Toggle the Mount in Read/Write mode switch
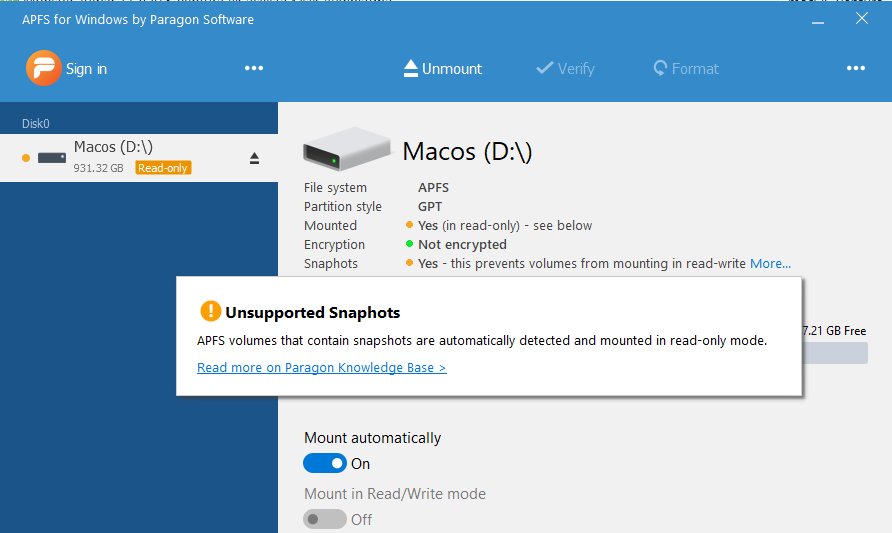 pos(325,519)
